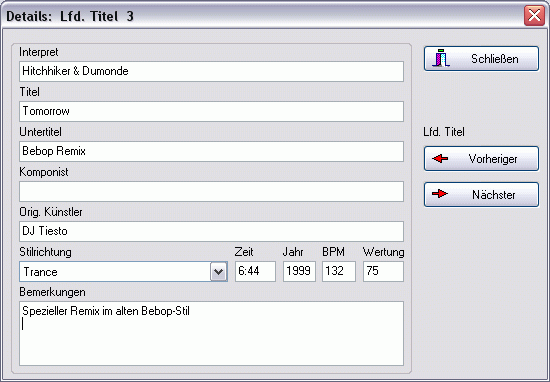Click the Interpret field with Hitchhiker & Dumonde
Viewport: 550px width, 382px height.
(x=212, y=72)
